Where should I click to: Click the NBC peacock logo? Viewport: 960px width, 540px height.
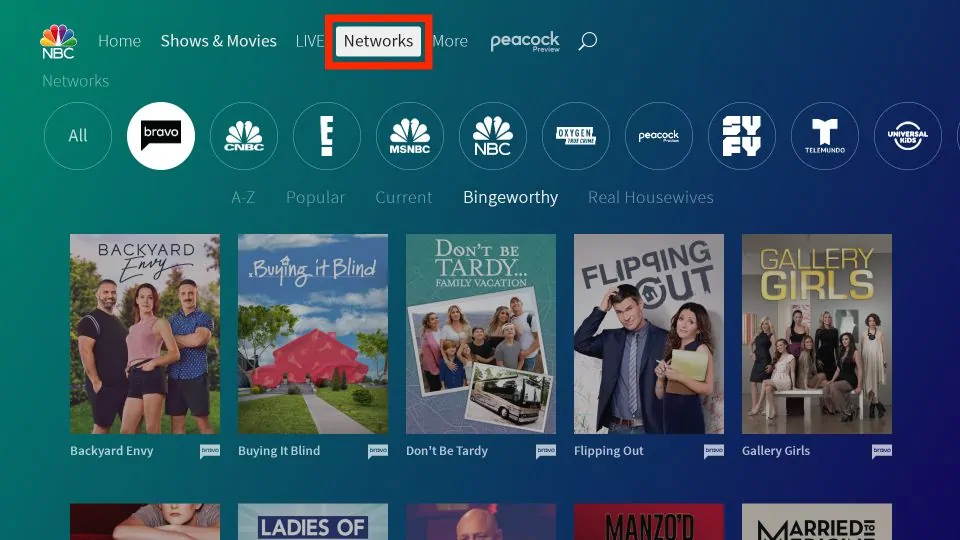pos(58,41)
